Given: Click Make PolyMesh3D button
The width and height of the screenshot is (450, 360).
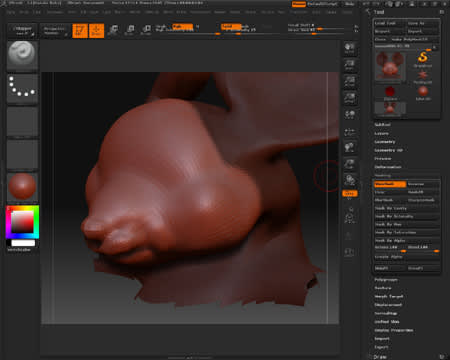Looking at the screenshot, I should pyautogui.click(x=414, y=39).
